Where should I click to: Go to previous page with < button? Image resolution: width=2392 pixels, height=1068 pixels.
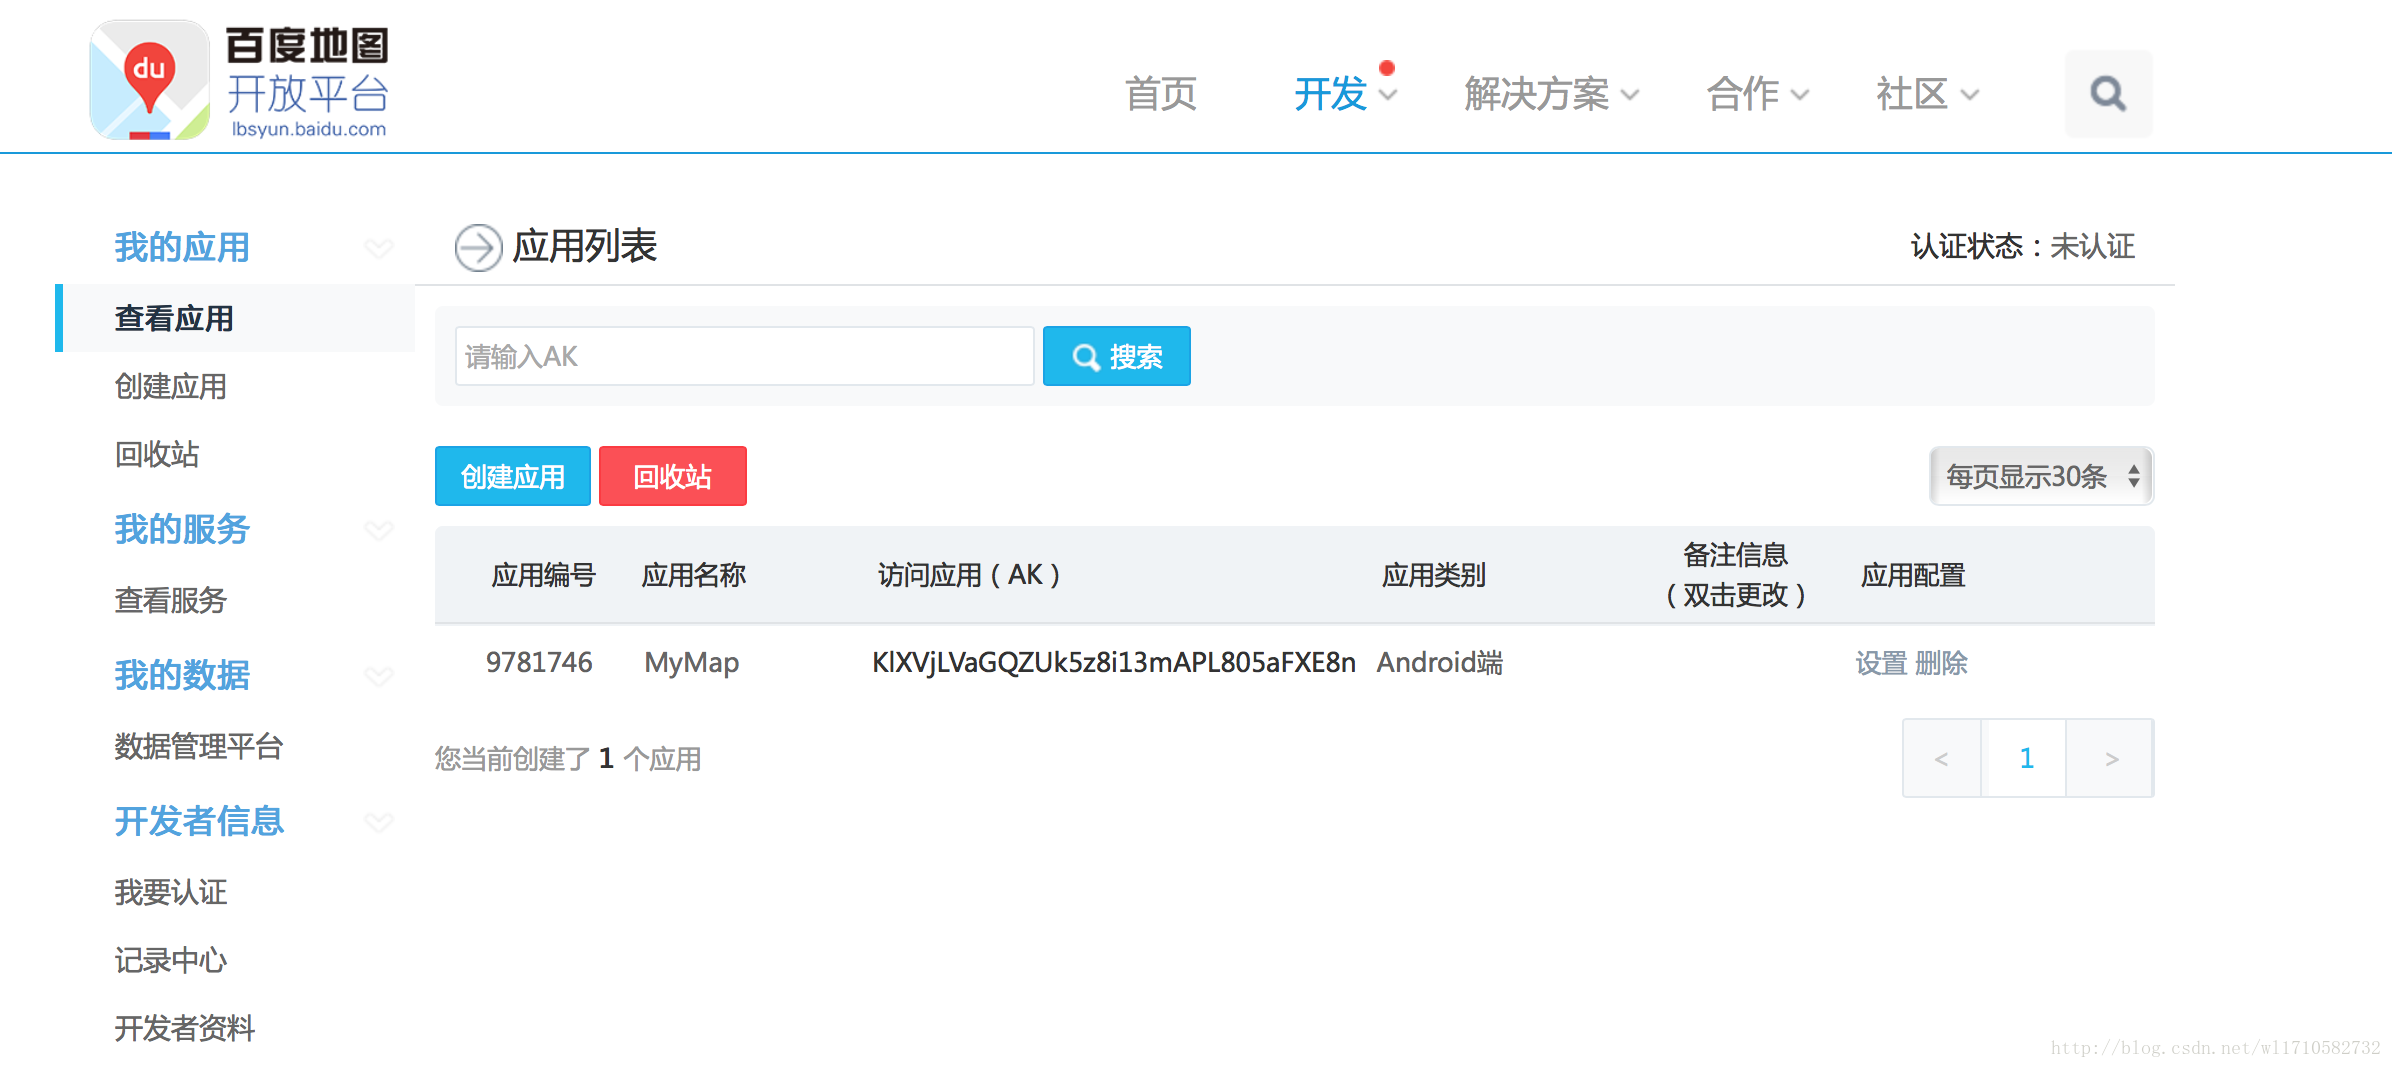[x=1941, y=758]
